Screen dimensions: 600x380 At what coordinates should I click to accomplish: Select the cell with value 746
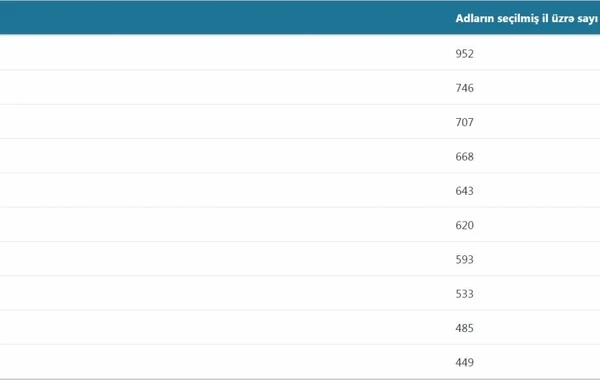465,88
